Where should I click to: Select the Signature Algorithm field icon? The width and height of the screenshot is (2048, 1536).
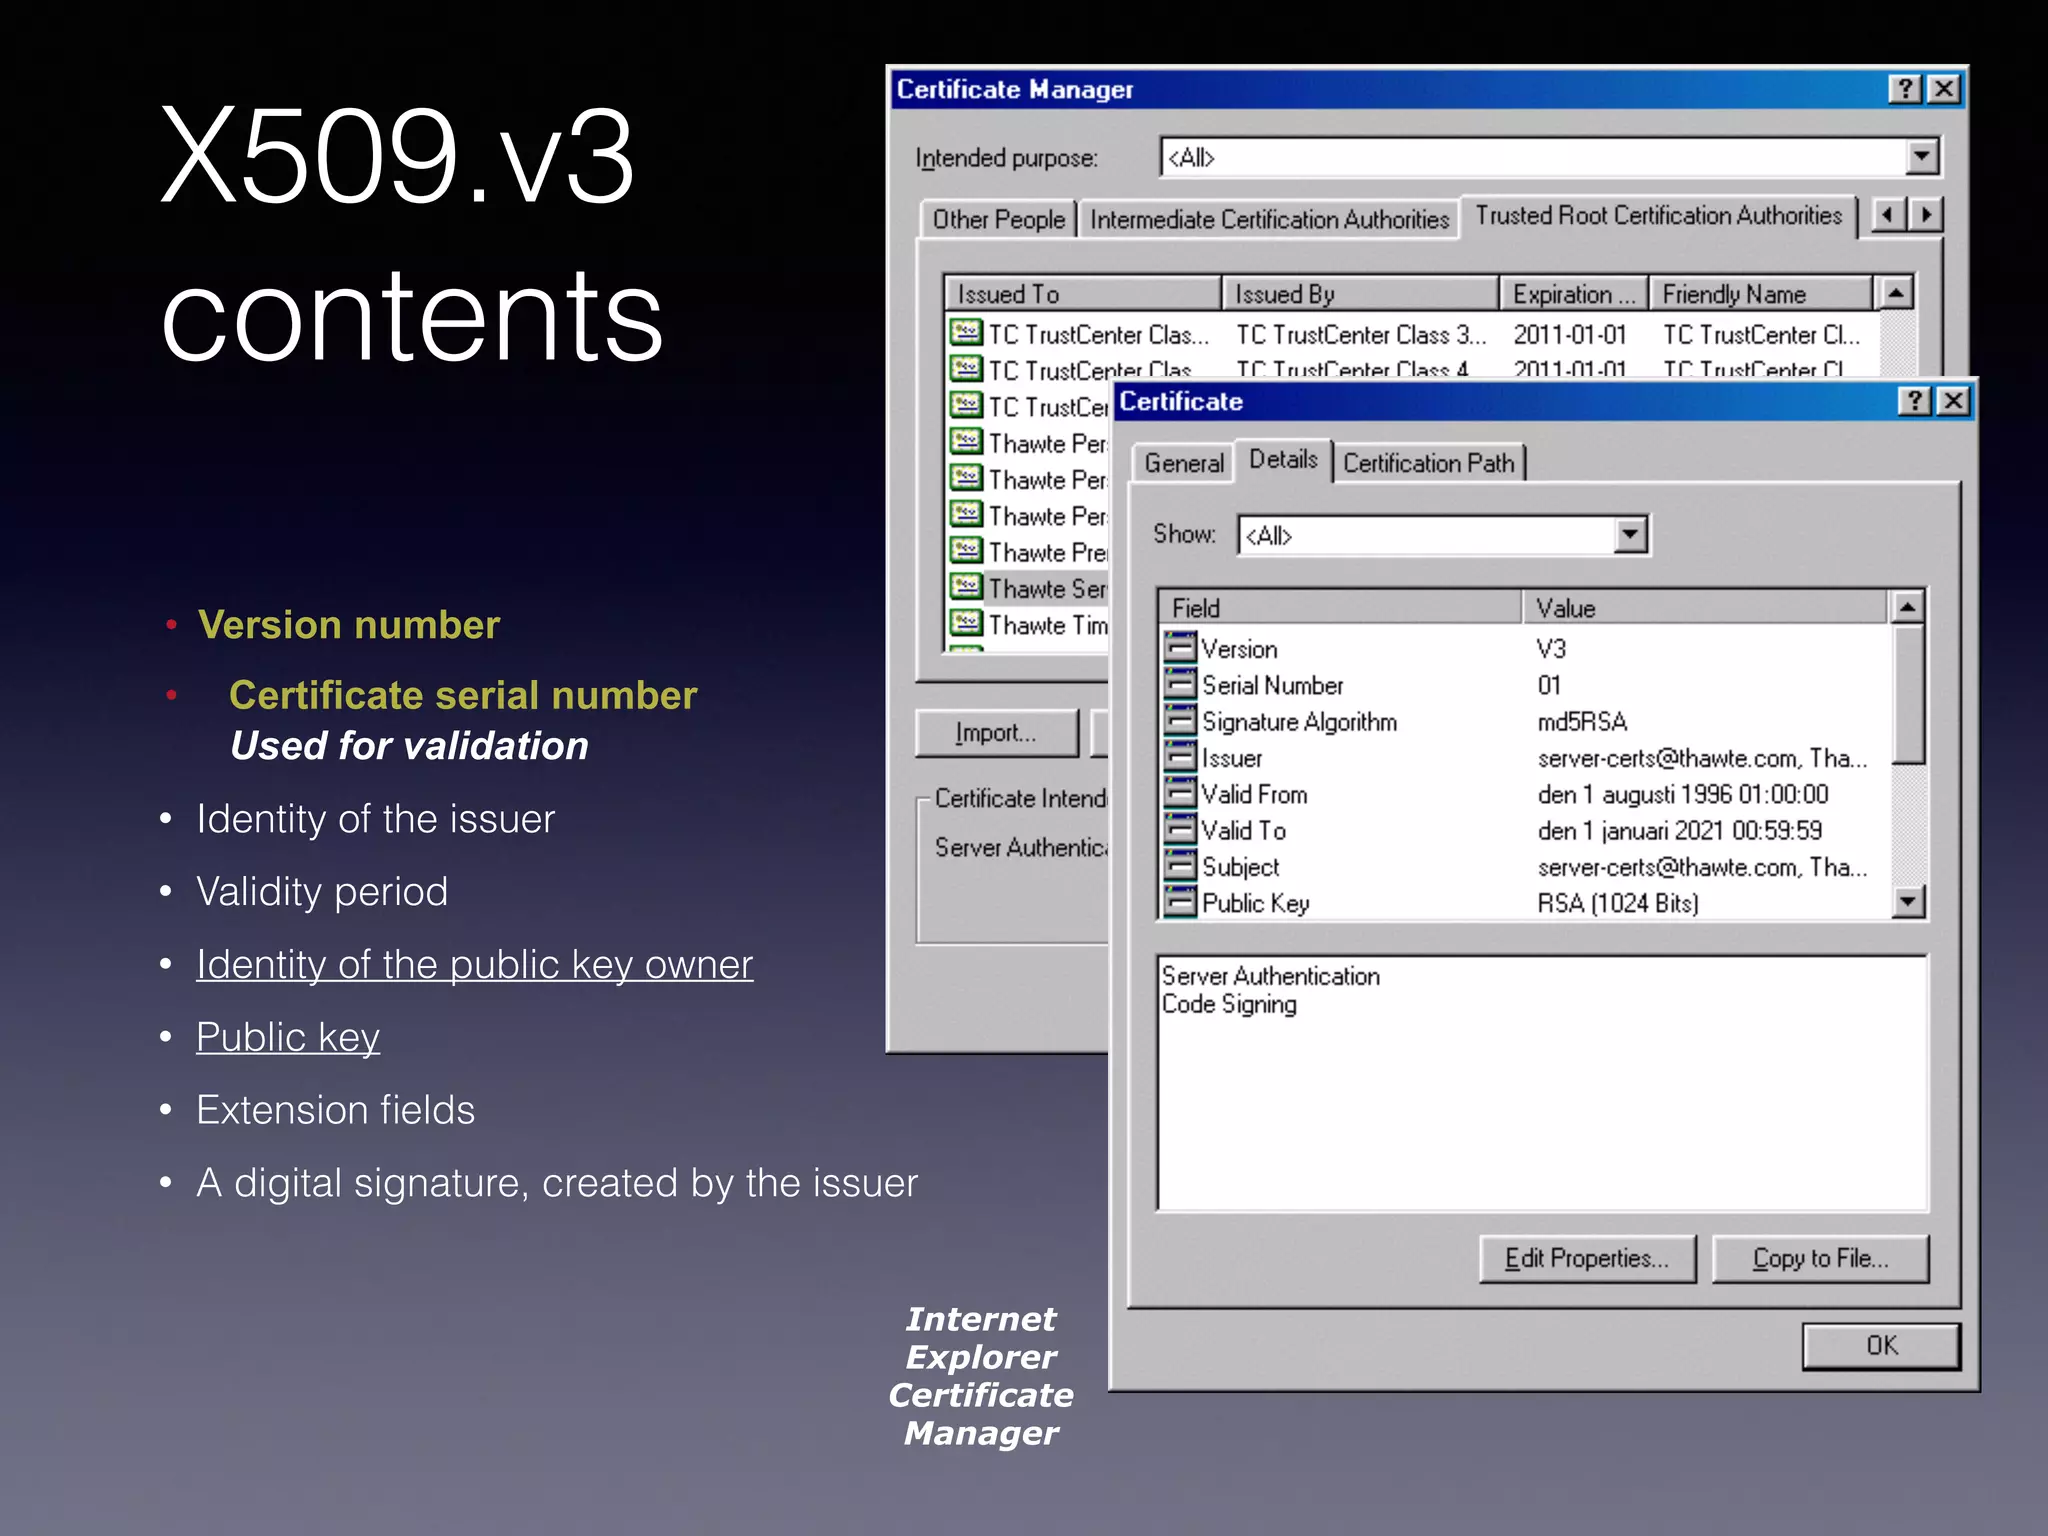(x=1180, y=721)
